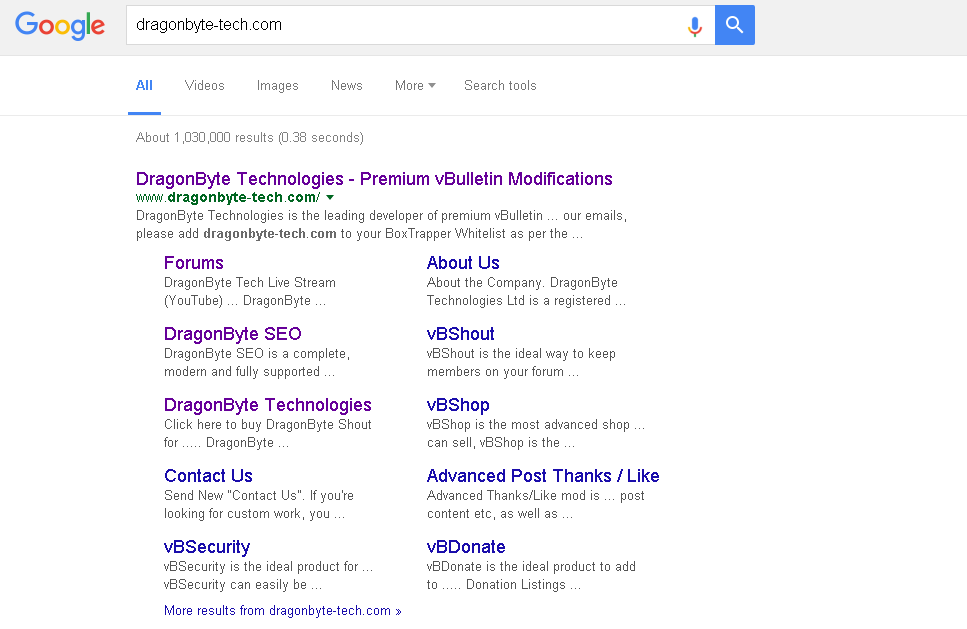This screenshot has height=629, width=967.
Task: Open the DragonByte SEO sitelink
Action: tap(232, 334)
